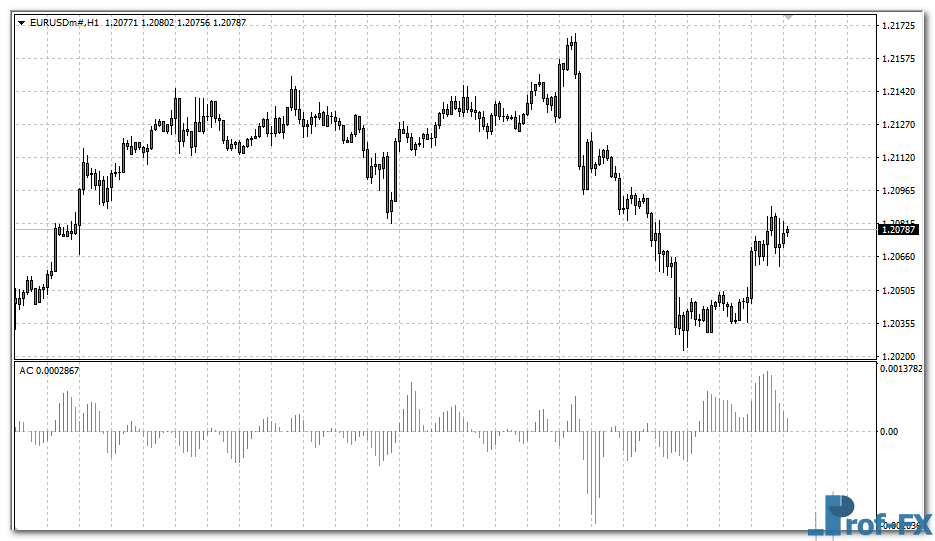The width and height of the screenshot is (935, 541).
Task: Click the chart shift triangle marker at top
Action: click(x=788, y=18)
